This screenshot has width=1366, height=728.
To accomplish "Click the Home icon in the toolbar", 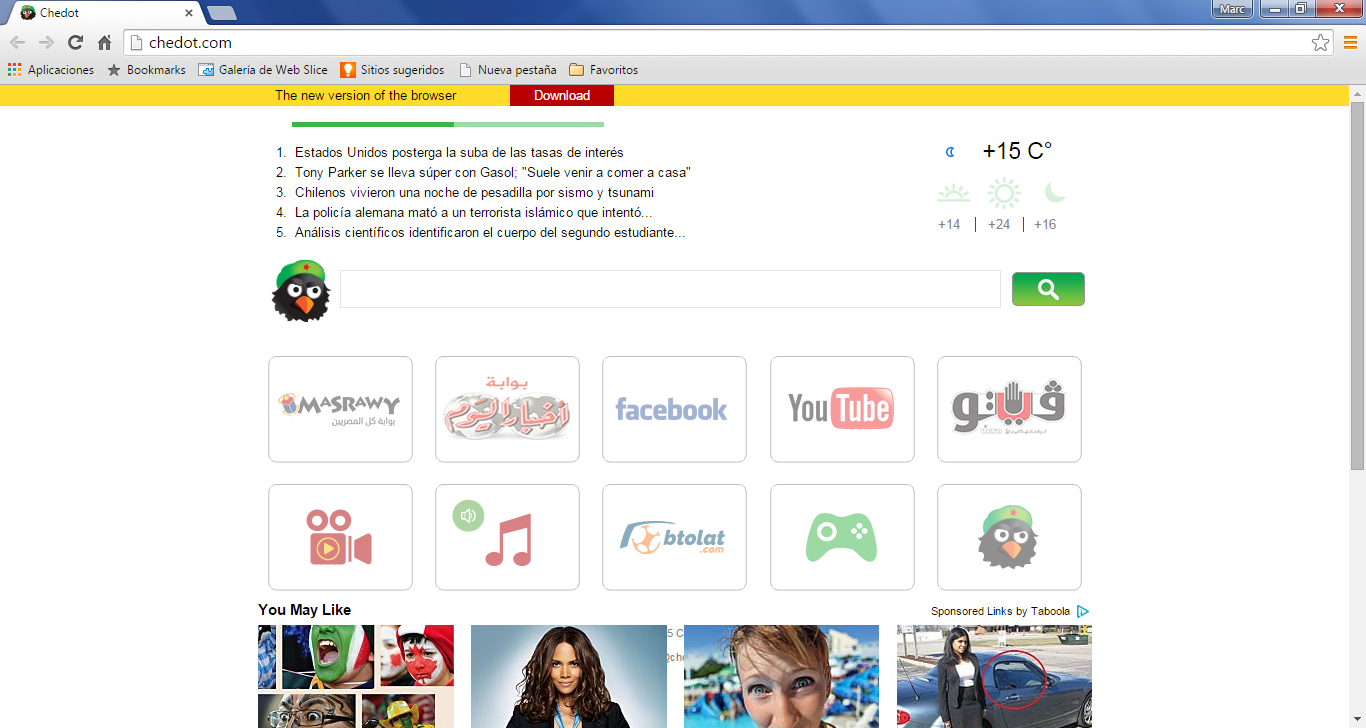I will (104, 42).
